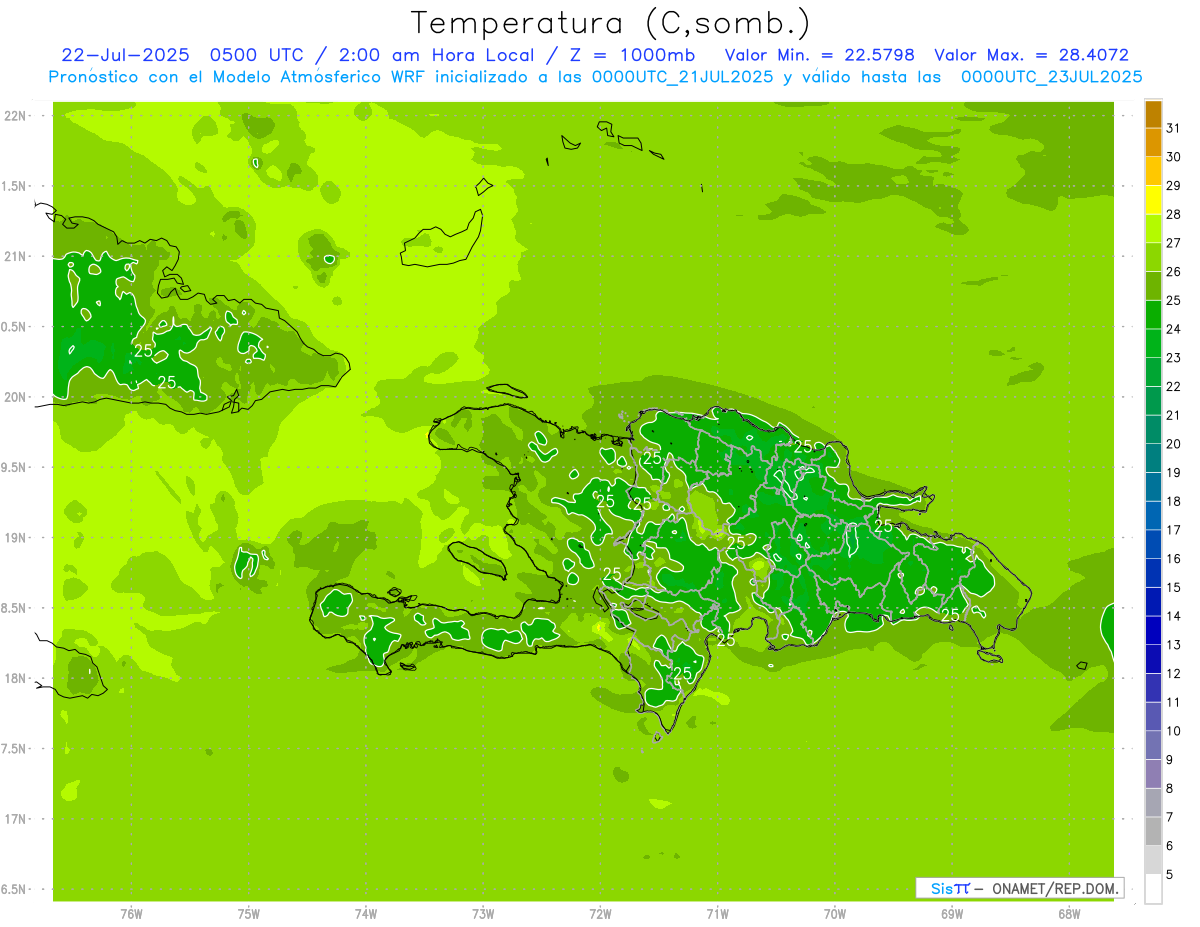Click the 17N latitude label
Screen dimensions: 1200x927
tap(17, 819)
